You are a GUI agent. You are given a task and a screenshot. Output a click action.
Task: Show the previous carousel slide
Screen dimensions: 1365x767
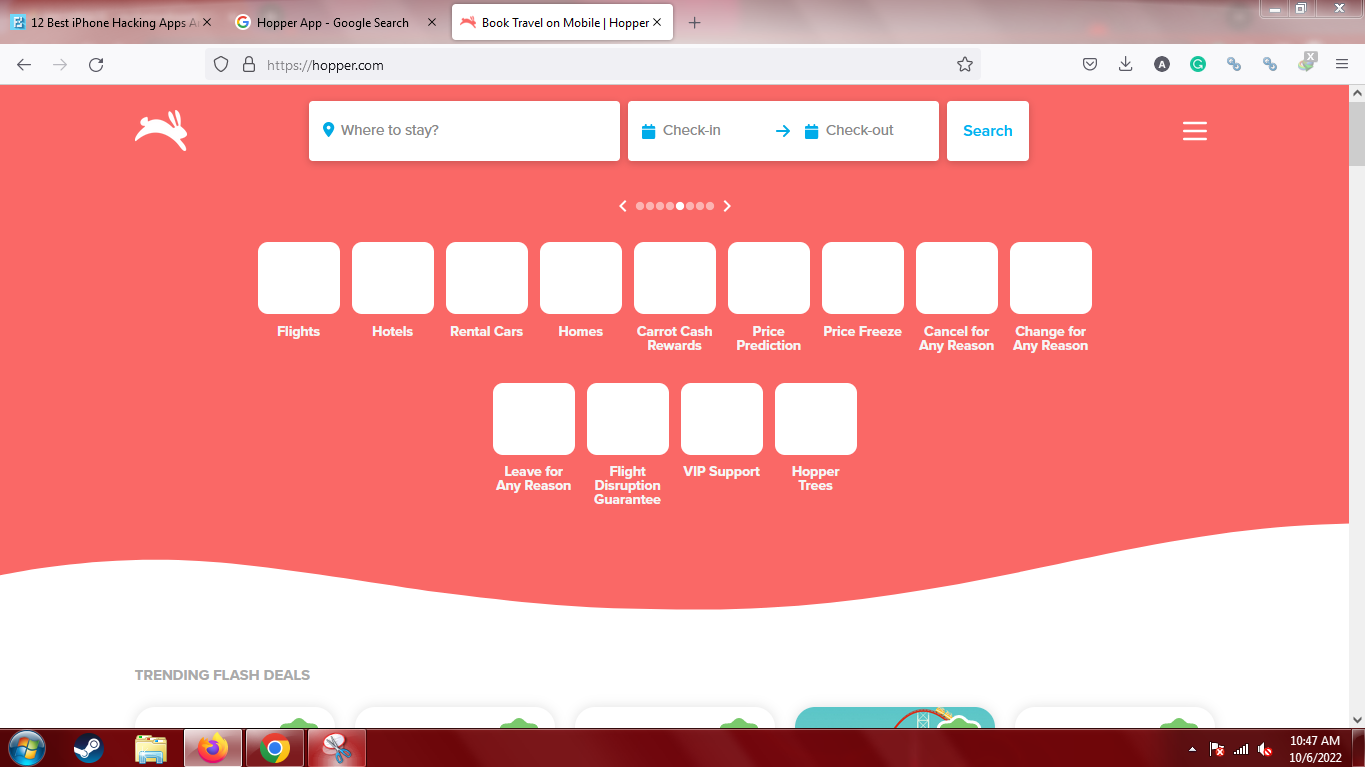pyautogui.click(x=623, y=206)
